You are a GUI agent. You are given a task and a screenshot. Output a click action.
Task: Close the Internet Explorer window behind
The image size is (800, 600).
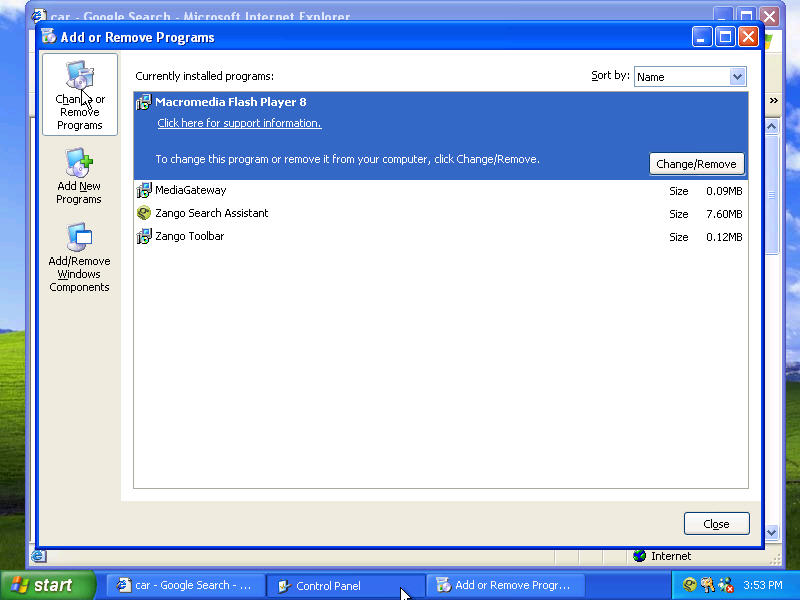point(770,16)
